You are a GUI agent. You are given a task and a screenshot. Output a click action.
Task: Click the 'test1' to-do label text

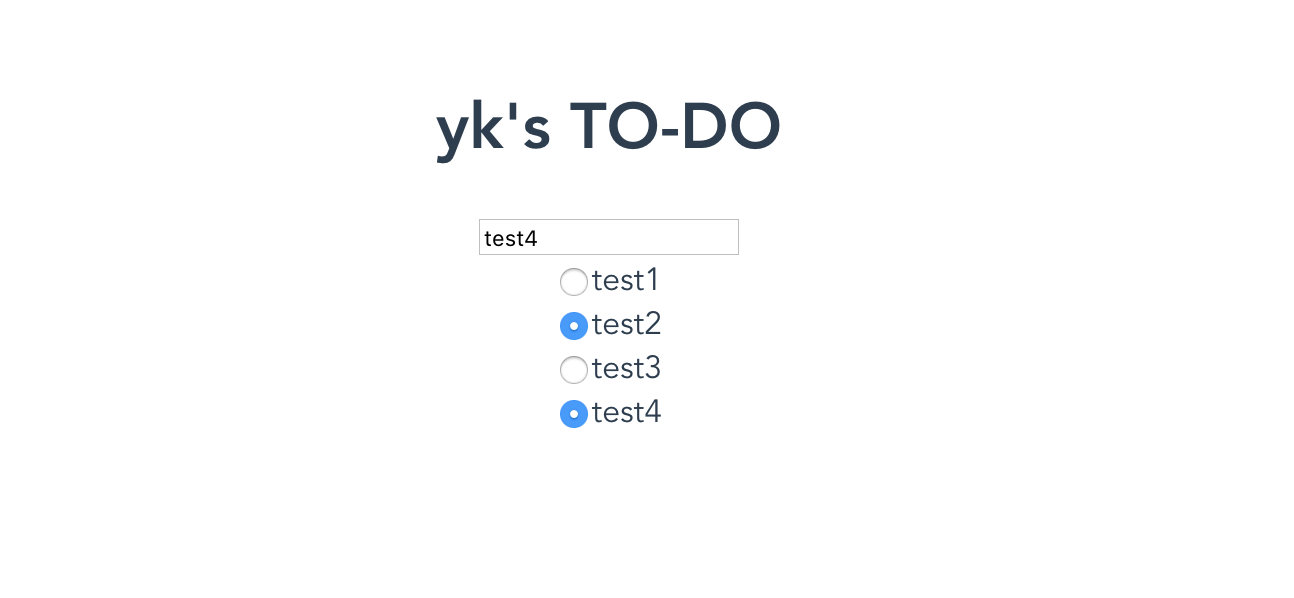click(625, 281)
